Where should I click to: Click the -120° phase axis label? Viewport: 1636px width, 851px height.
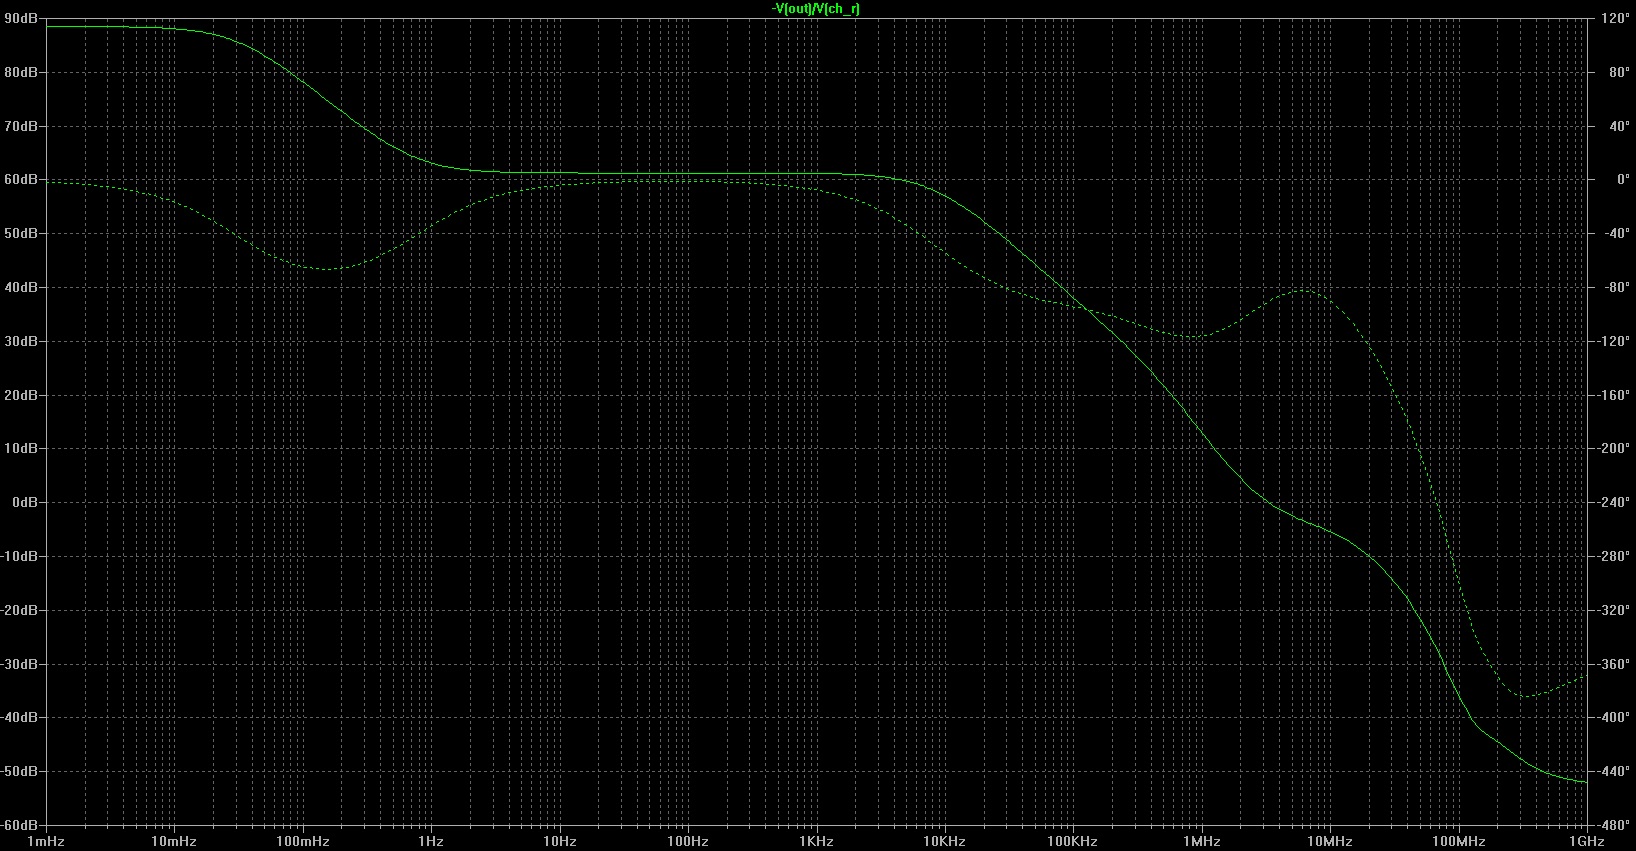(x=1613, y=341)
